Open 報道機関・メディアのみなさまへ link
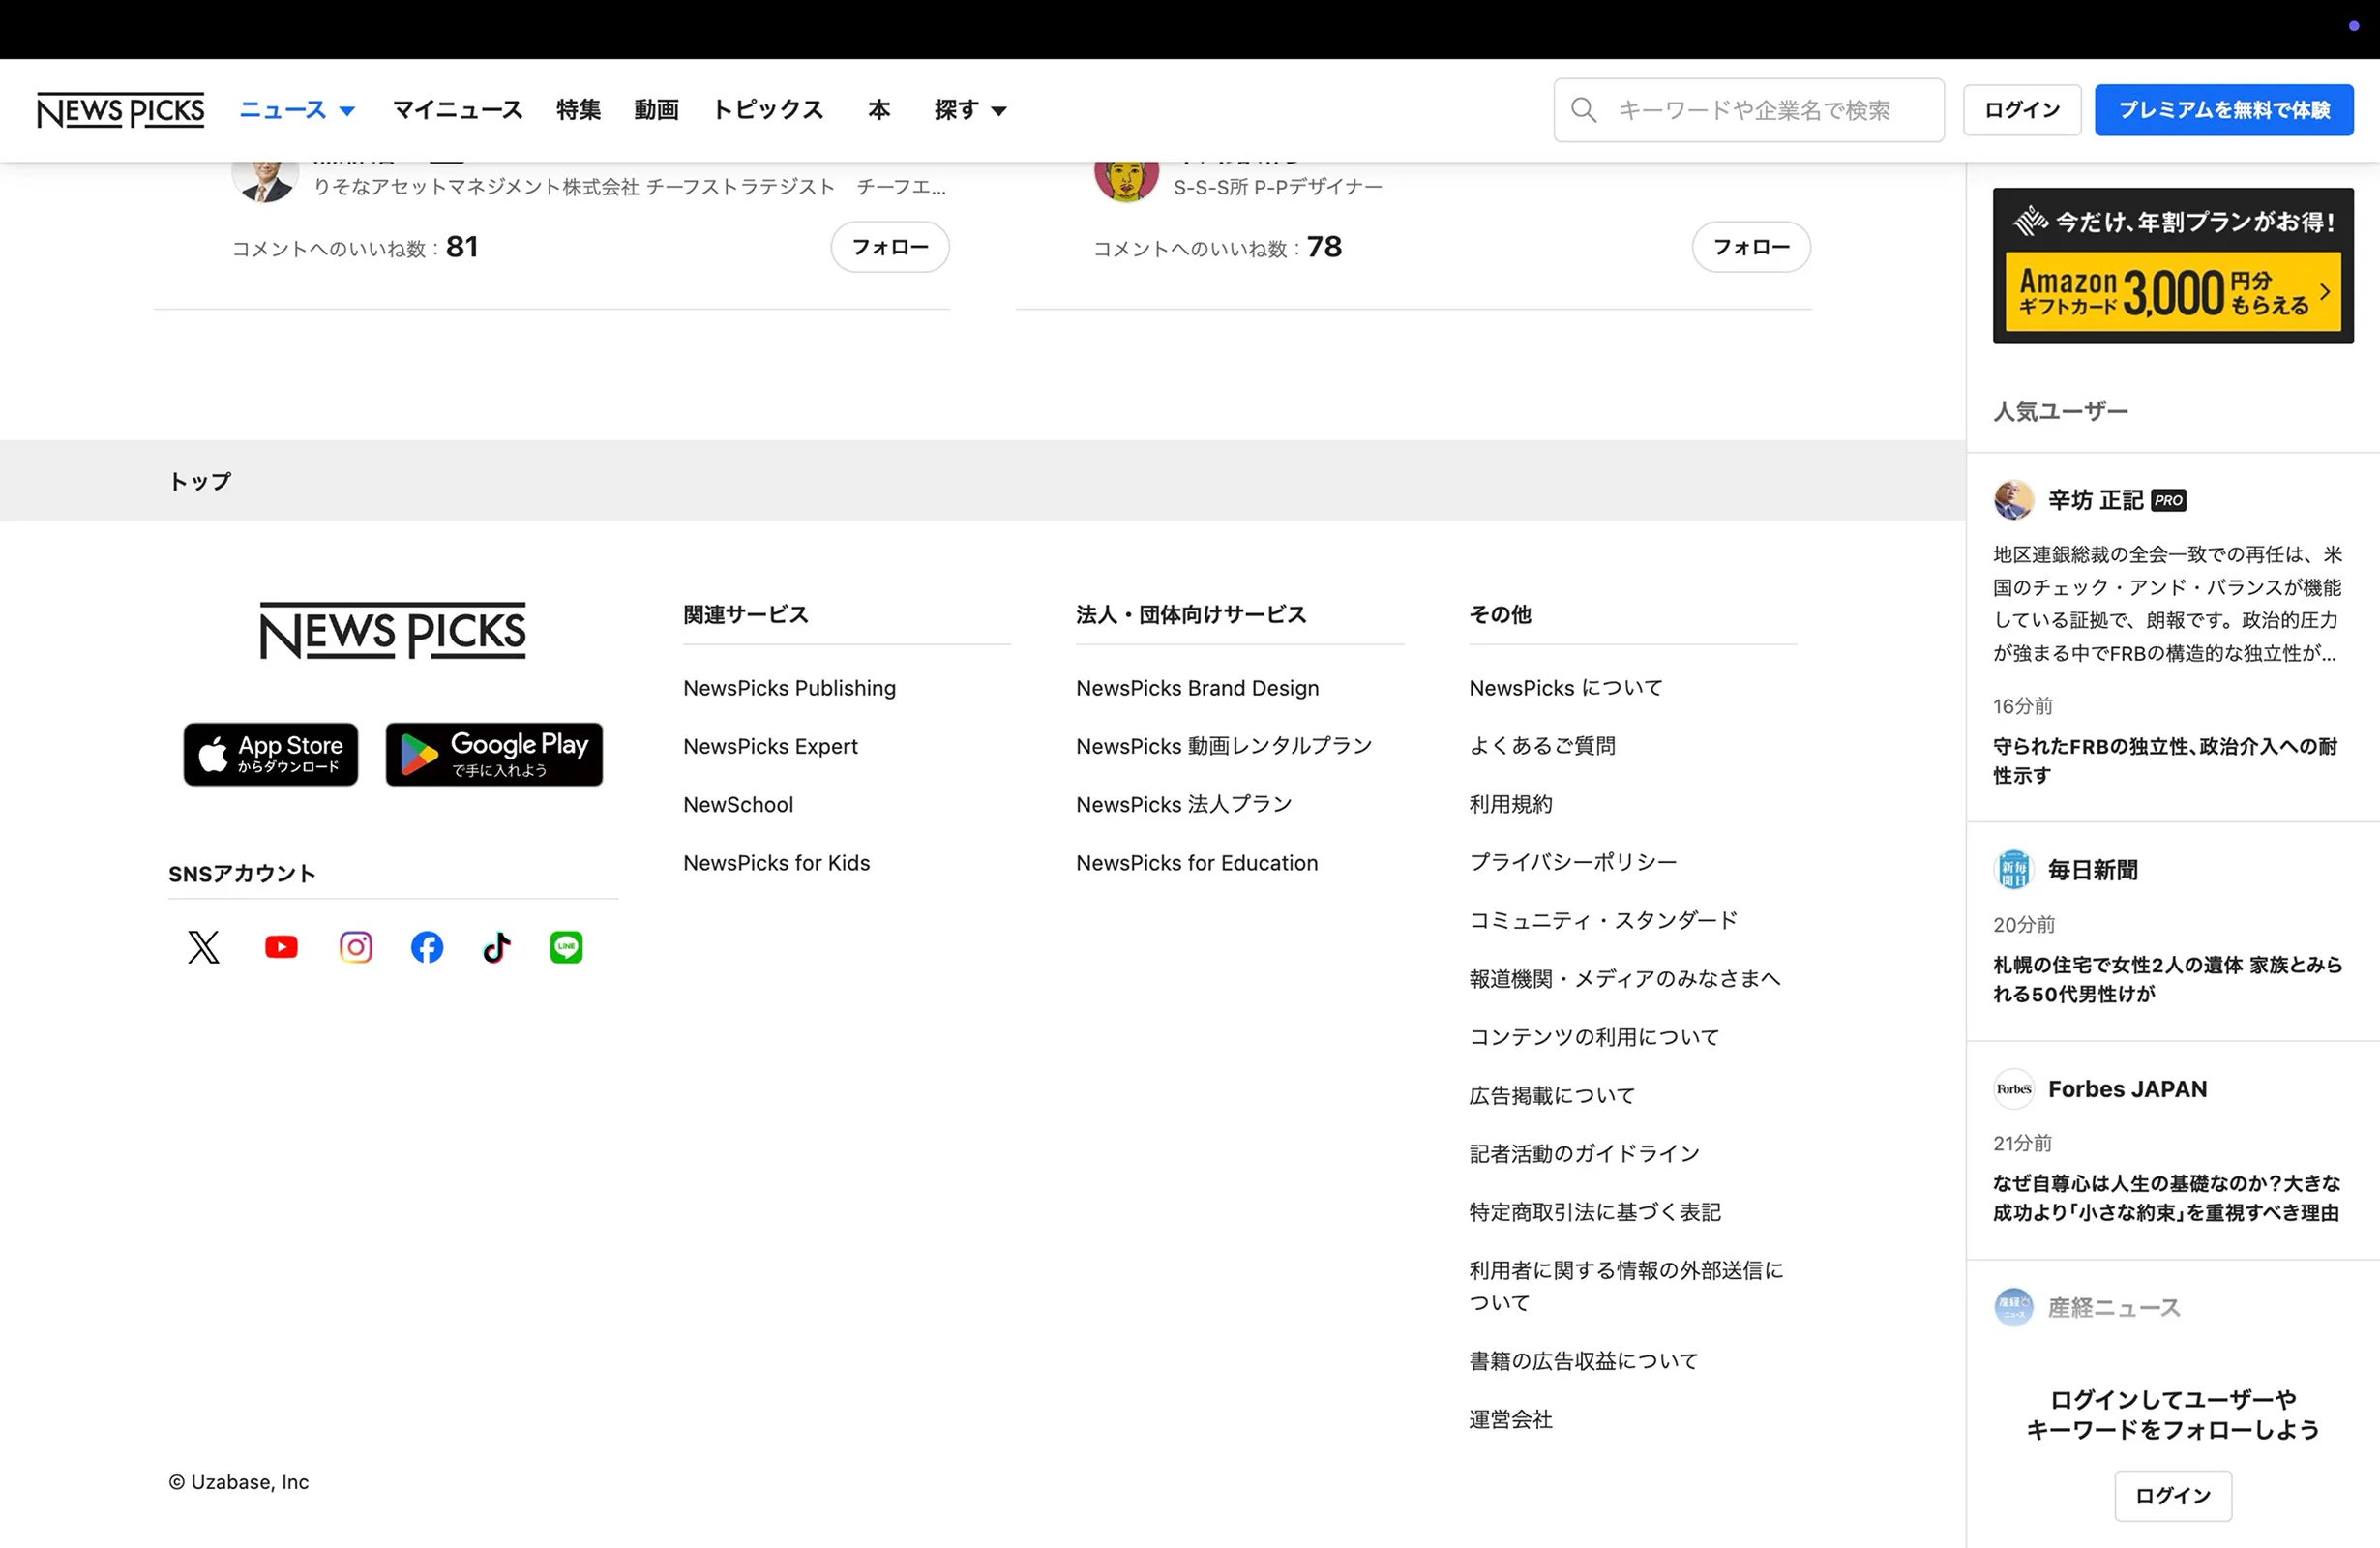Screen dimensions: 2380x1548 (1625, 978)
